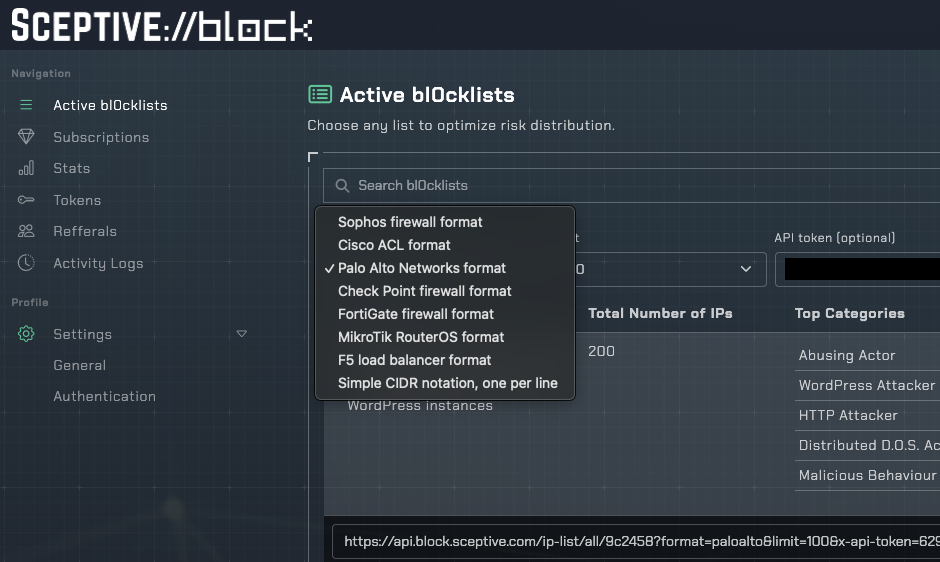Click the Tokens key icon
The image size is (940, 562).
[26, 200]
